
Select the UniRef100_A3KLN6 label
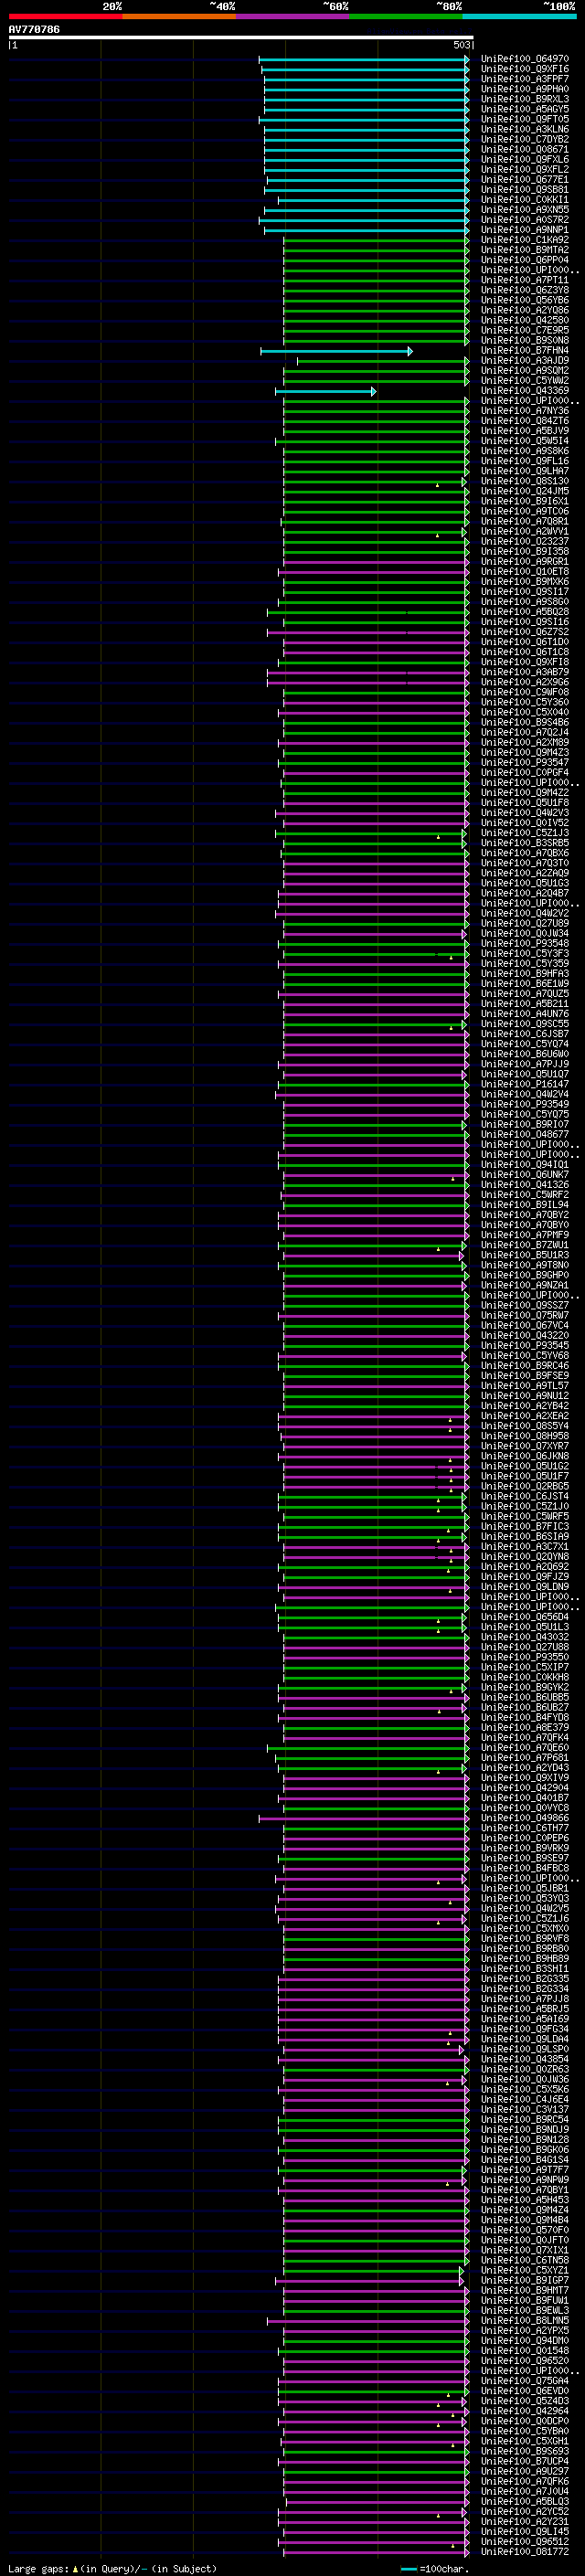[525, 129]
